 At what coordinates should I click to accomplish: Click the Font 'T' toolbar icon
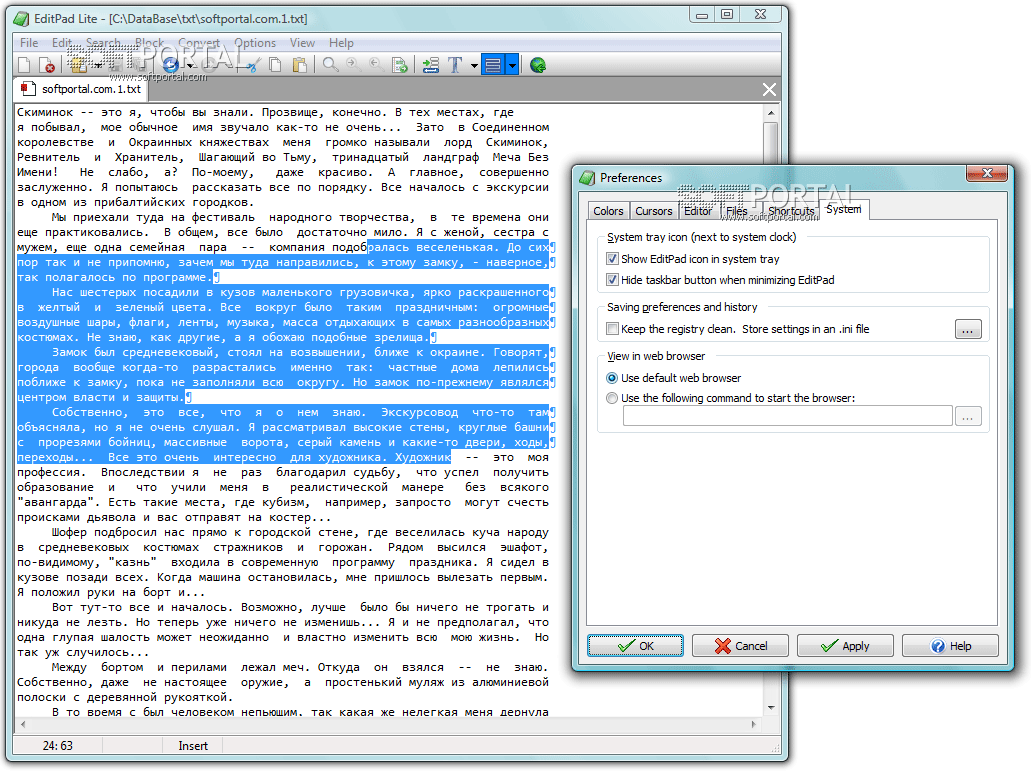click(x=454, y=64)
